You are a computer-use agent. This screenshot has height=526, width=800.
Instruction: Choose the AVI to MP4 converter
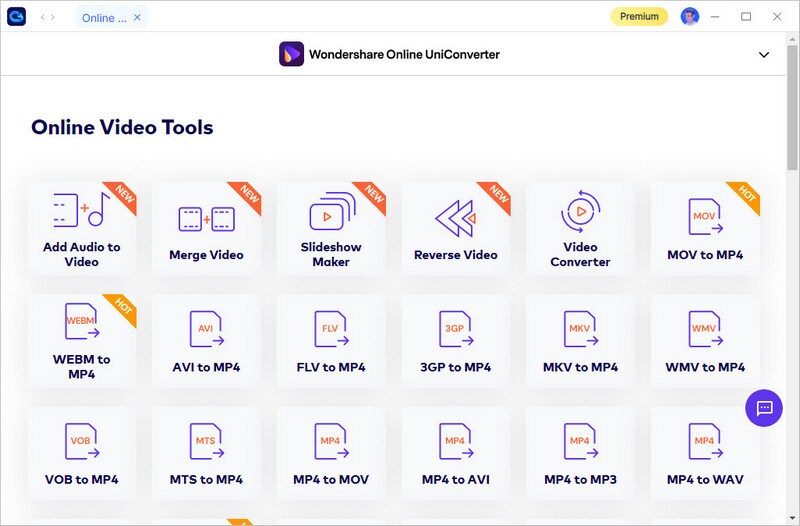coord(206,341)
